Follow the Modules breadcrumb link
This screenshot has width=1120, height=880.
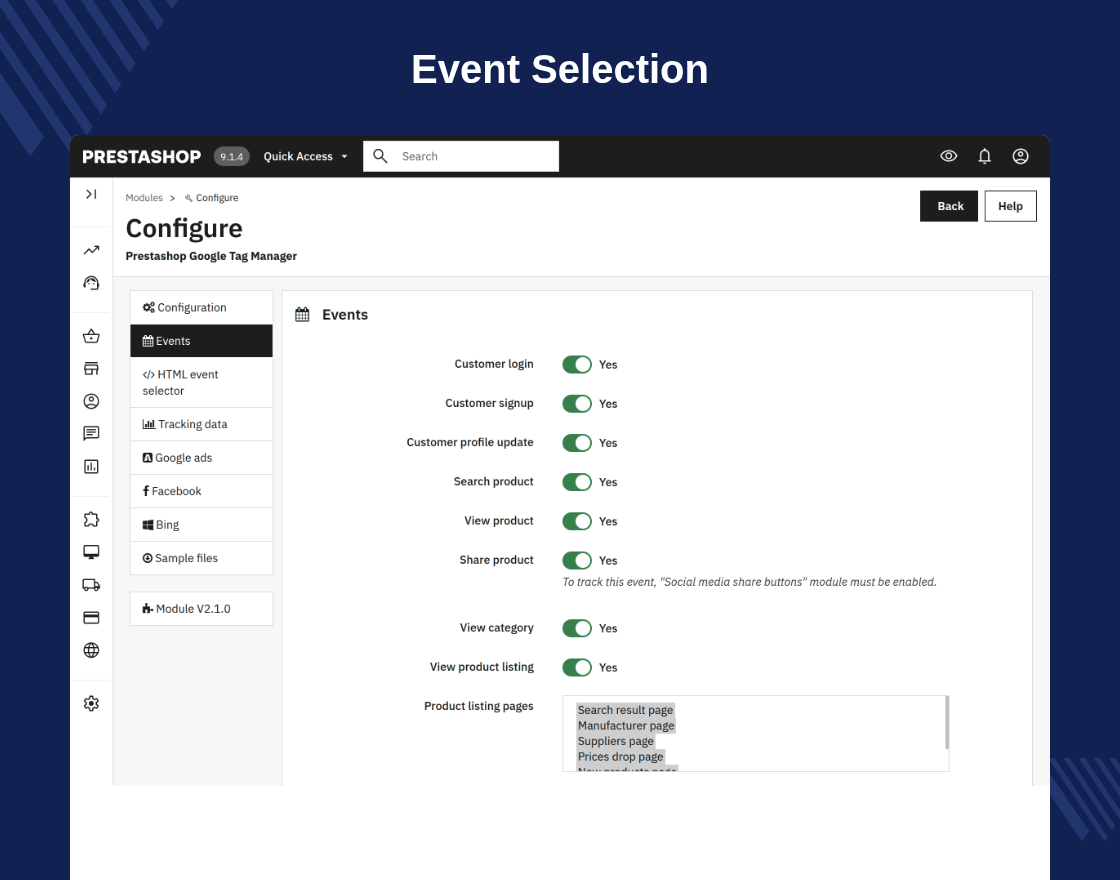pyautogui.click(x=144, y=198)
